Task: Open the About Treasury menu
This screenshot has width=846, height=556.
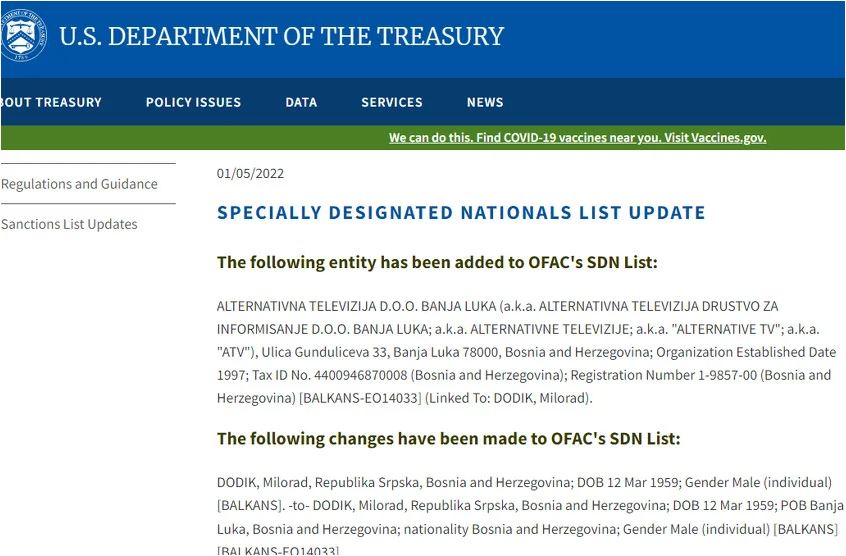Action: 51,102
